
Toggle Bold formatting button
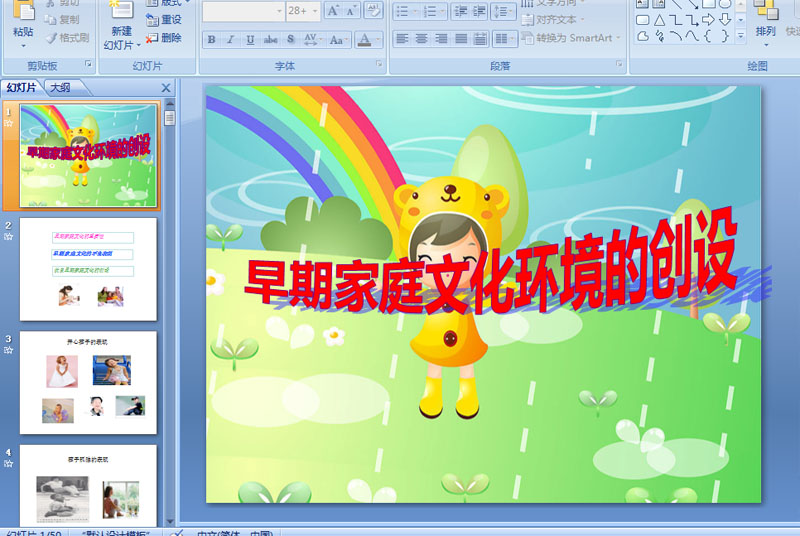point(211,39)
